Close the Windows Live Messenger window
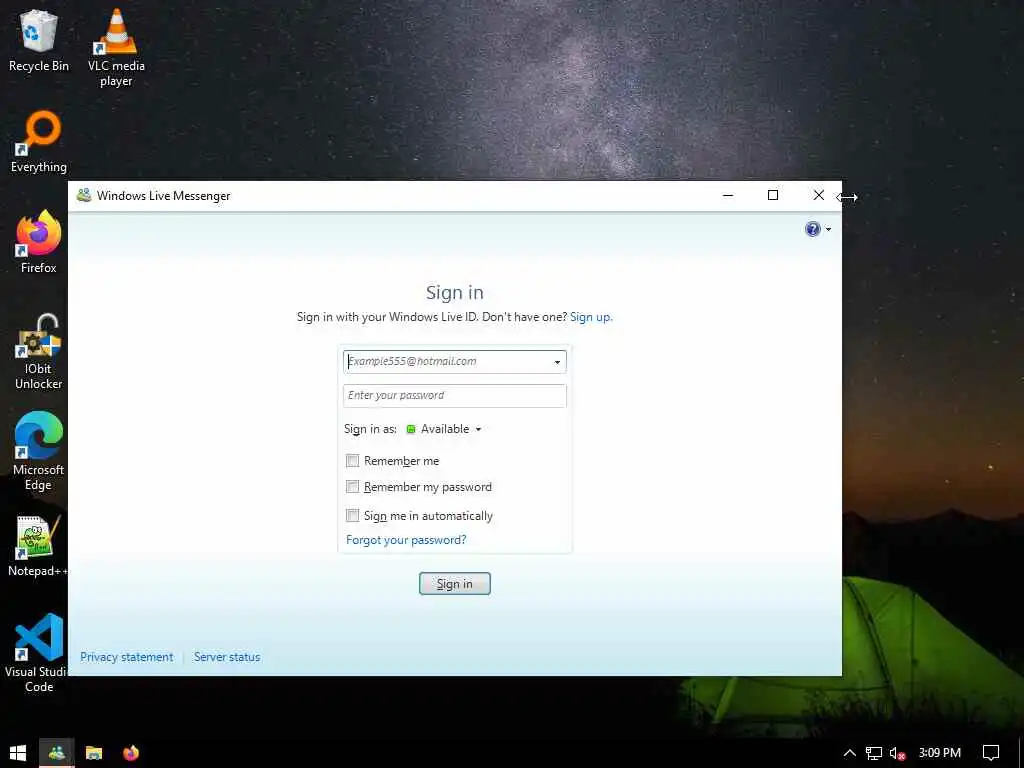 click(x=818, y=195)
